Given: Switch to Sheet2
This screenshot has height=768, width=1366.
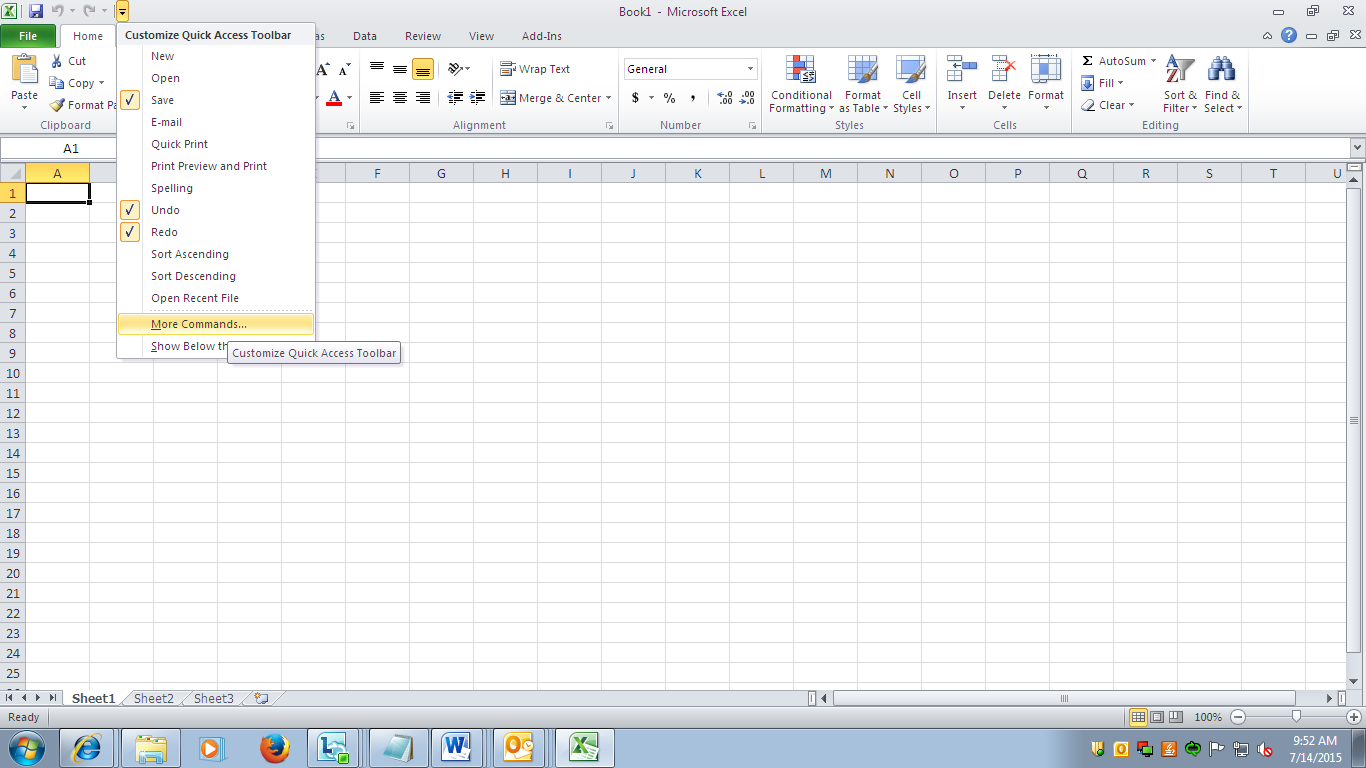Looking at the screenshot, I should pyautogui.click(x=152, y=698).
